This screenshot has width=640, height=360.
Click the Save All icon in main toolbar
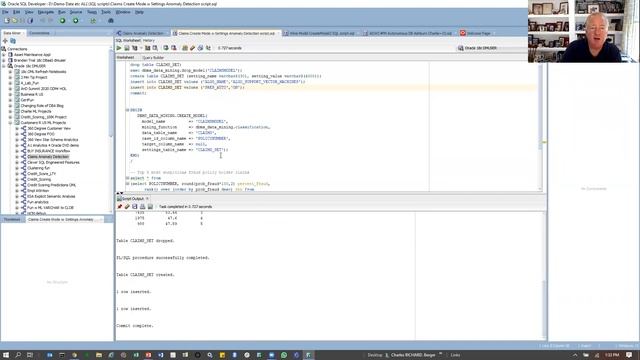tap(30, 20)
